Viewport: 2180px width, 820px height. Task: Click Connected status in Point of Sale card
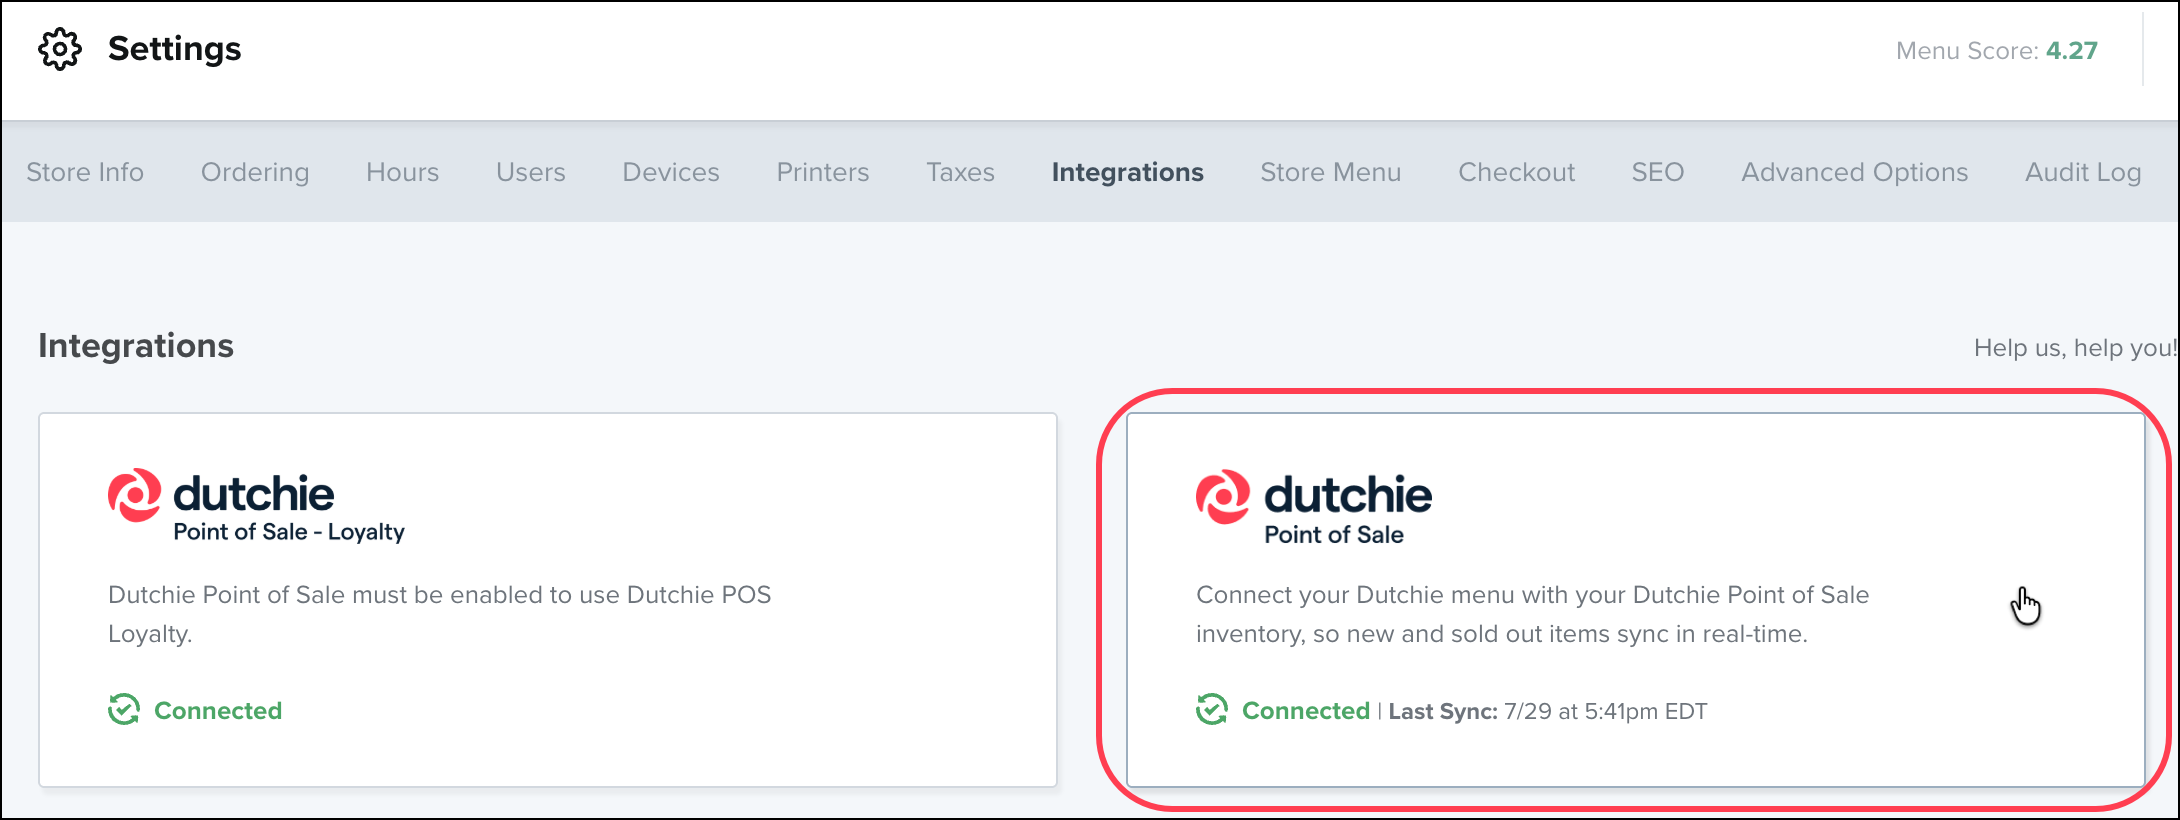1306,711
